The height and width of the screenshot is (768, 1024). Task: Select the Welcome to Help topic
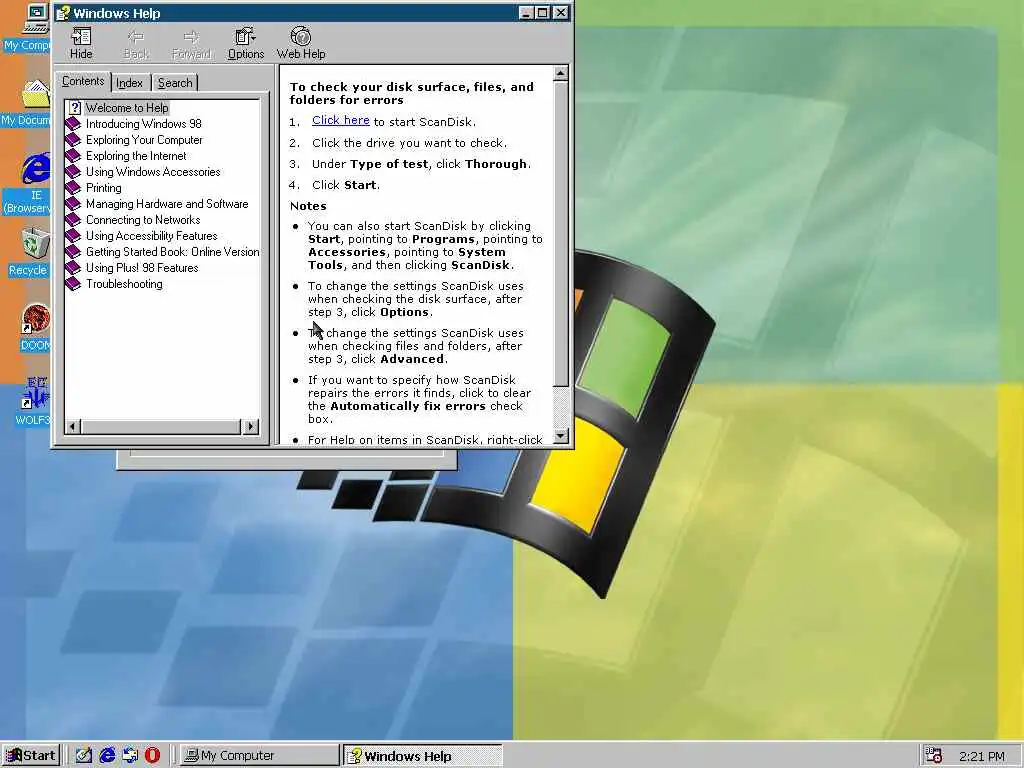[x=127, y=108]
